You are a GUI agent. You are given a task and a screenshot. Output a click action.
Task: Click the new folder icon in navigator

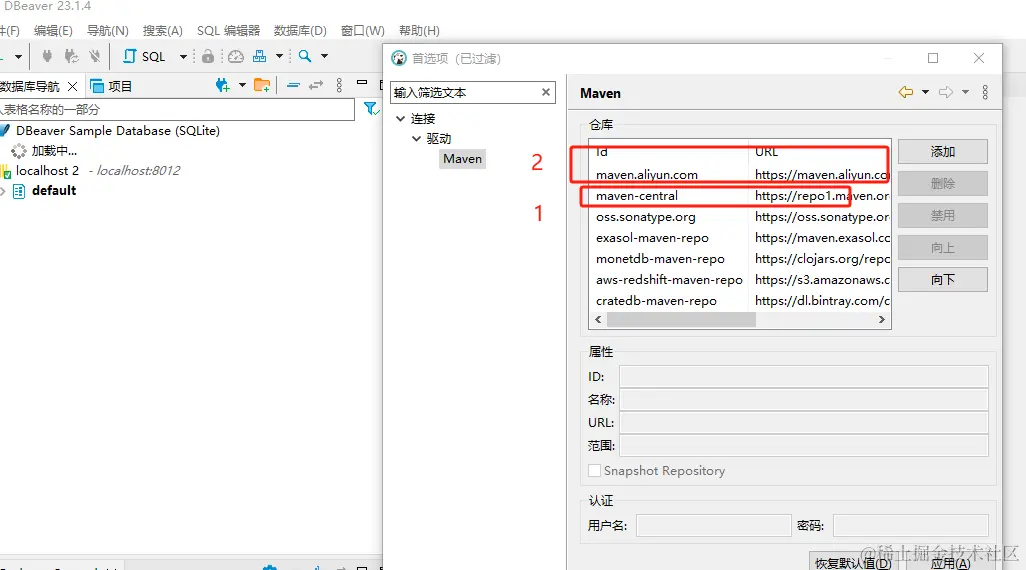[x=262, y=85]
